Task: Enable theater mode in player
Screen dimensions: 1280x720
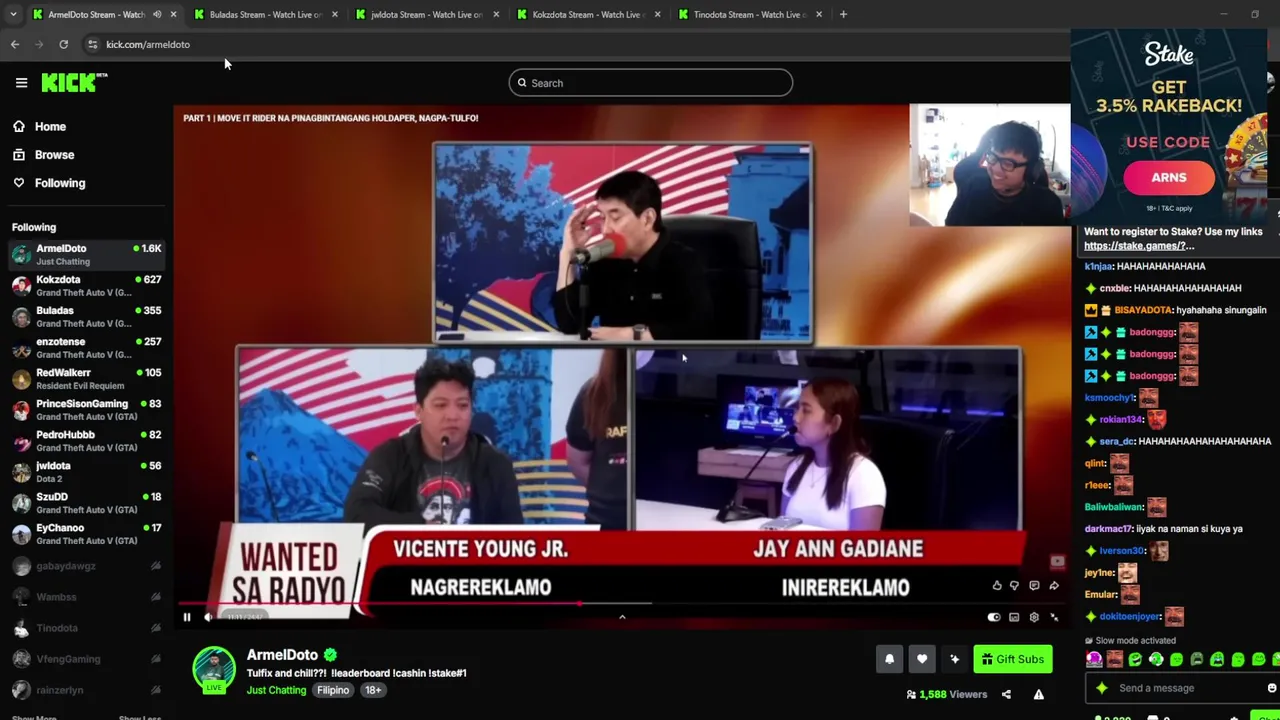Action: point(1014,617)
